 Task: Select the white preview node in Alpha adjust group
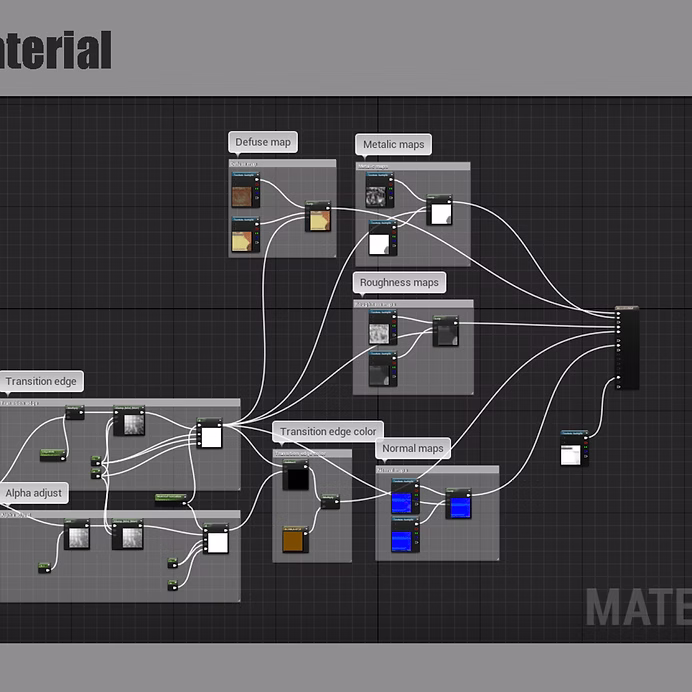tap(216, 538)
